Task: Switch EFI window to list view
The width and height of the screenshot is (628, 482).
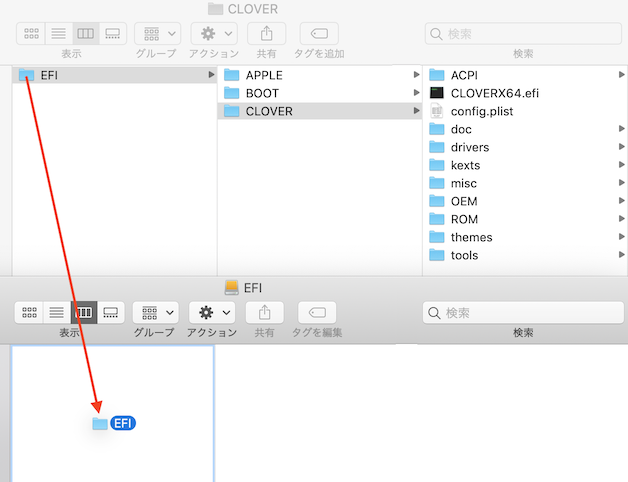Action: [x=57, y=313]
